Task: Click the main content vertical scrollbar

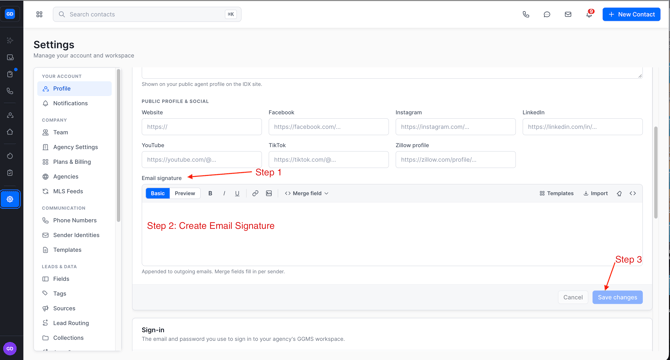Action: coord(655,173)
